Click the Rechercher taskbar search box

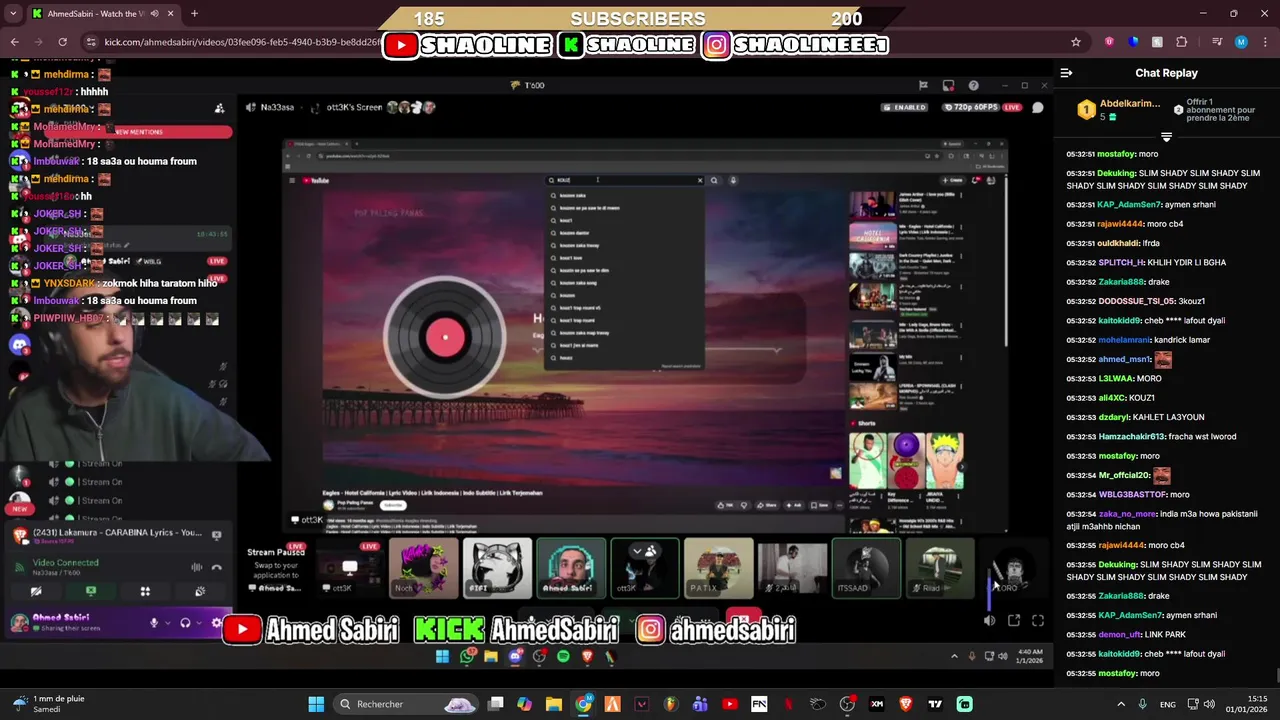pos(405,704)
